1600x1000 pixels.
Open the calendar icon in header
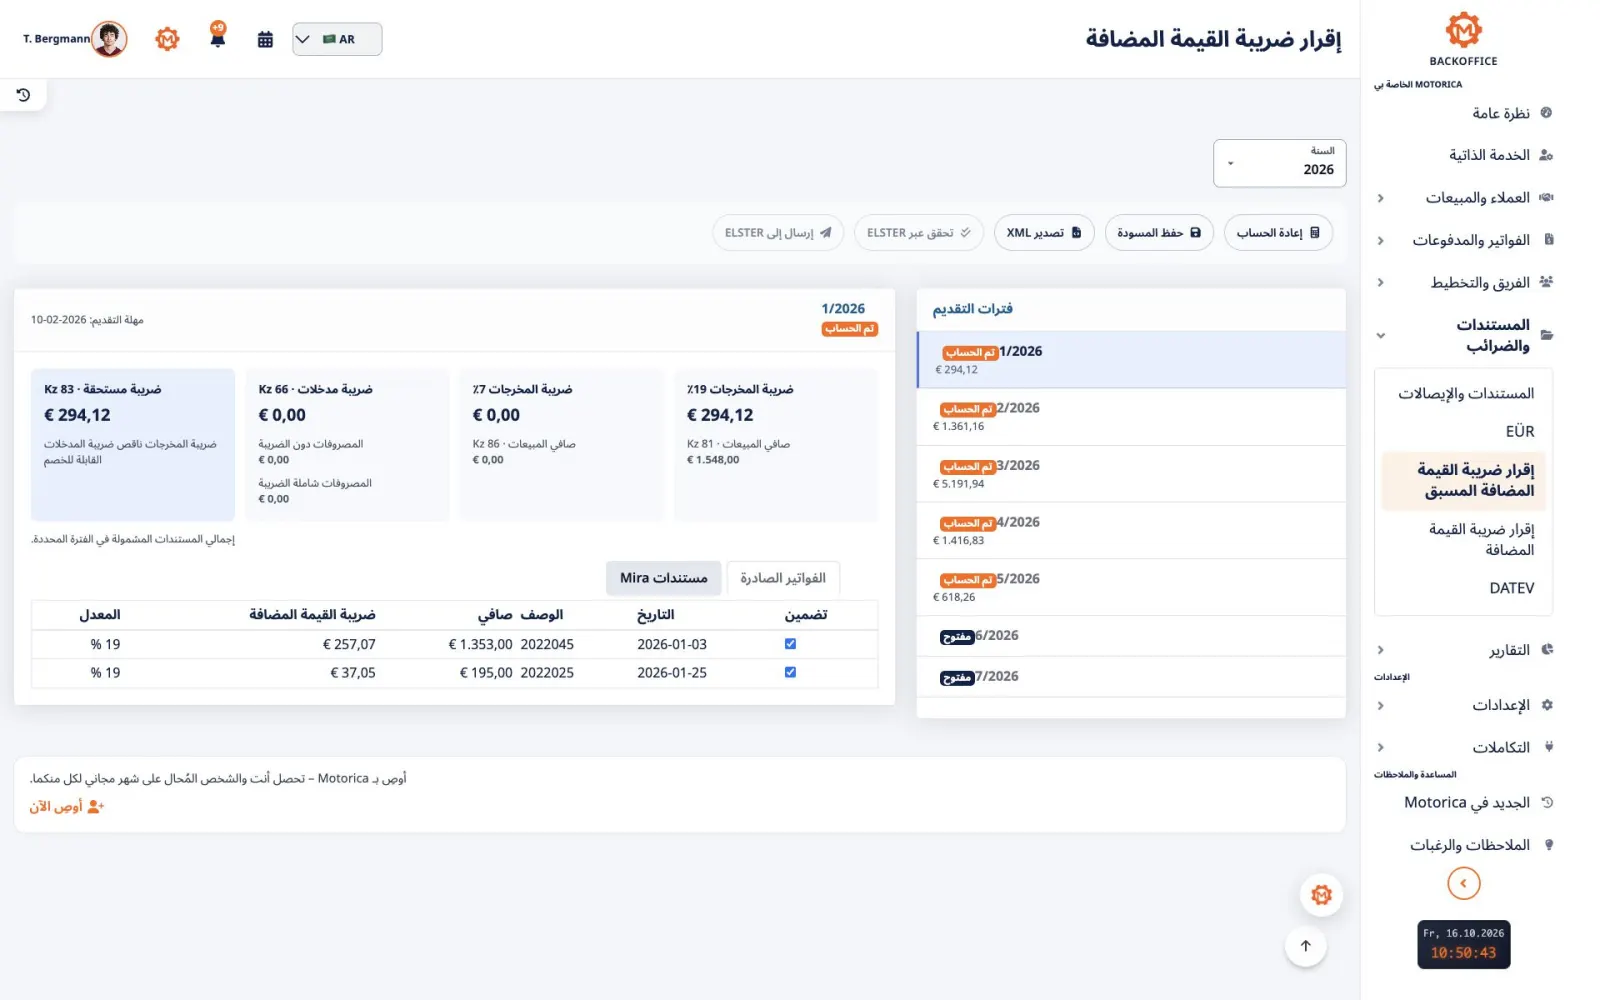coord(265,40)
